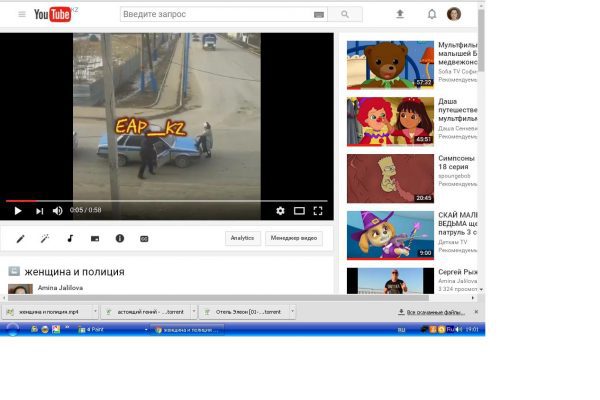Open Менеджер видео button
This screenshot has width=600, height=400.
tap(294, 238)
